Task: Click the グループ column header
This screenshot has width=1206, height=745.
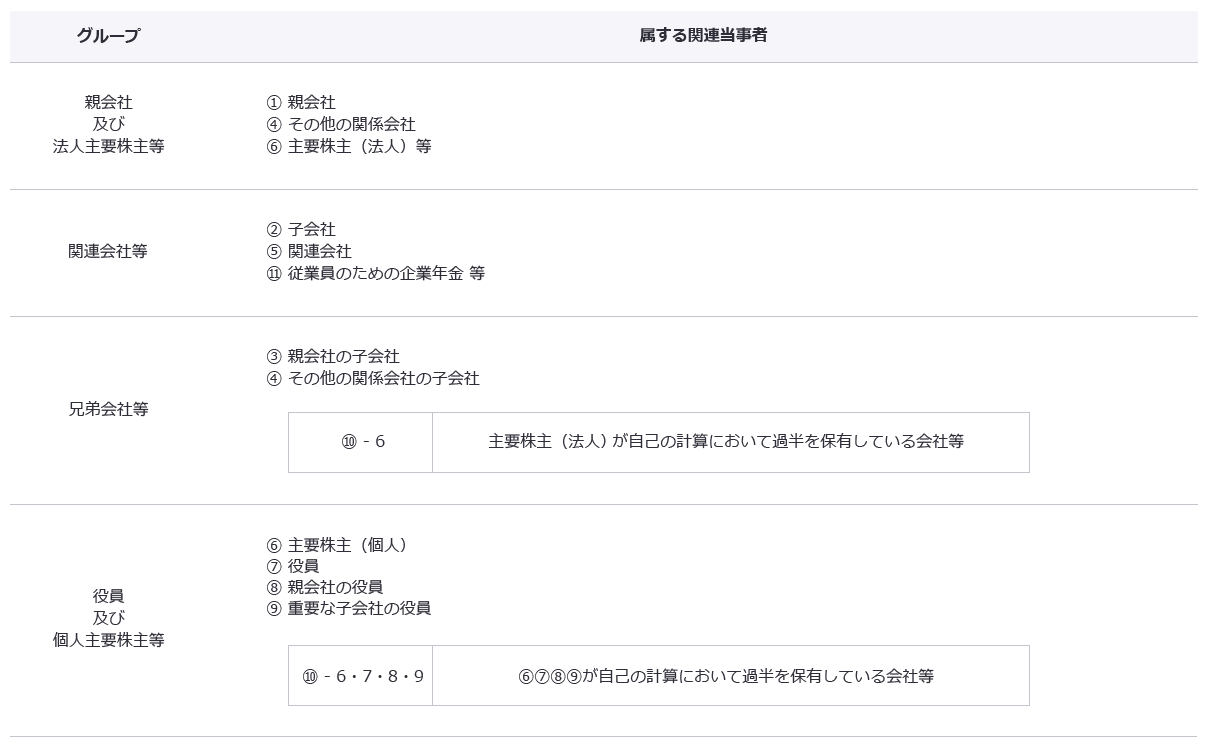Action: click(108, 36)
